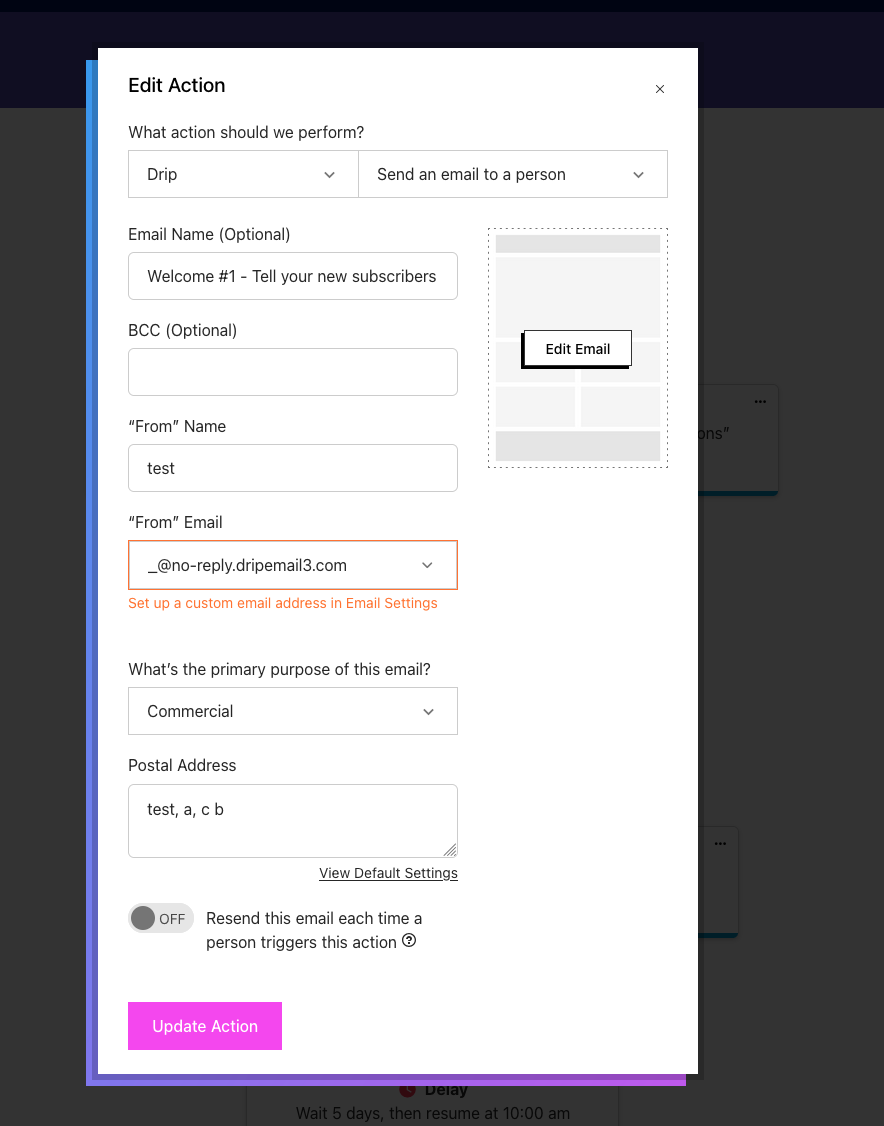Image resolution: width=884 pixels, height=1126 pixels.
Task: Click the Edit Email button
Action: (578, 349)
